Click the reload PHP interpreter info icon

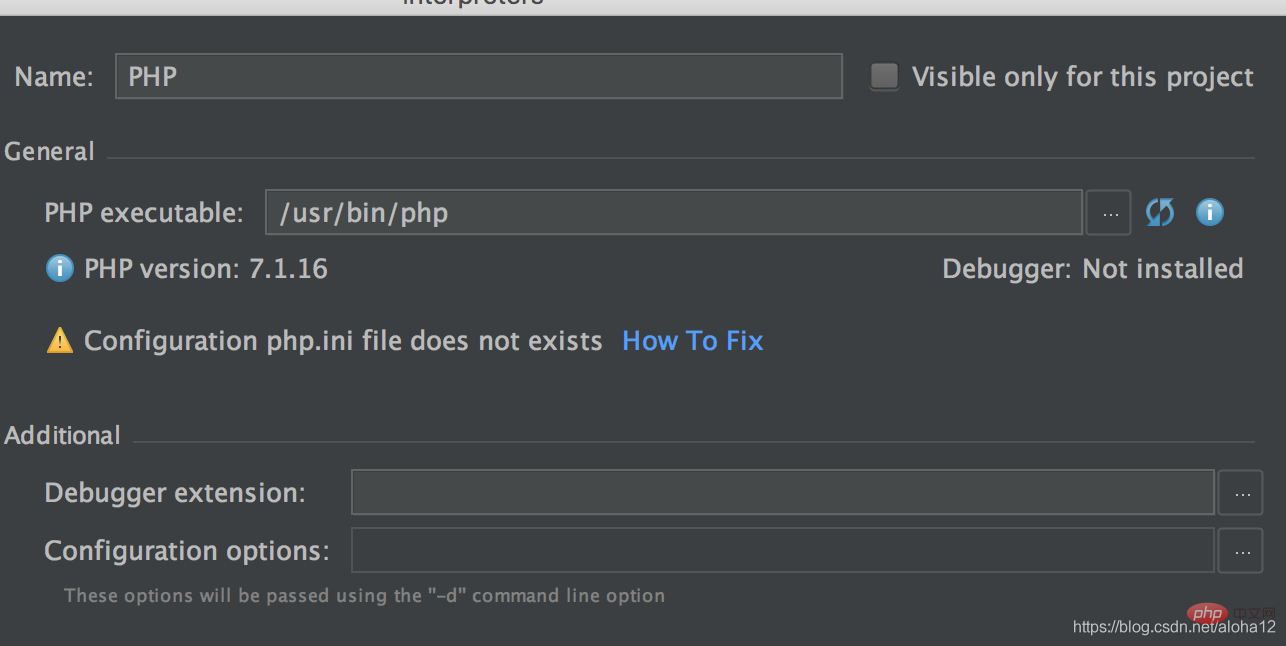coord(1159,212)
